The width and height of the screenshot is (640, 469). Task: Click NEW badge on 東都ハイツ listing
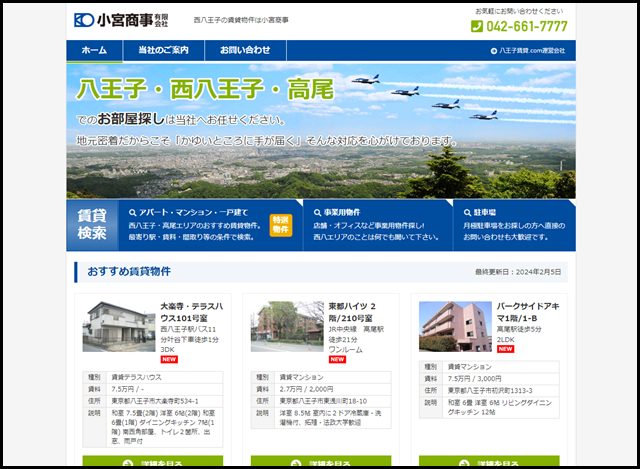point(337,360)
